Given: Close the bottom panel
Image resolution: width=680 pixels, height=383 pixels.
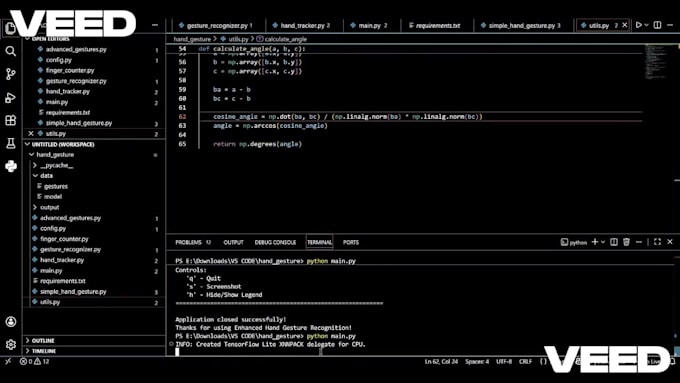Looking at the screenshot, I should [670, 242].
